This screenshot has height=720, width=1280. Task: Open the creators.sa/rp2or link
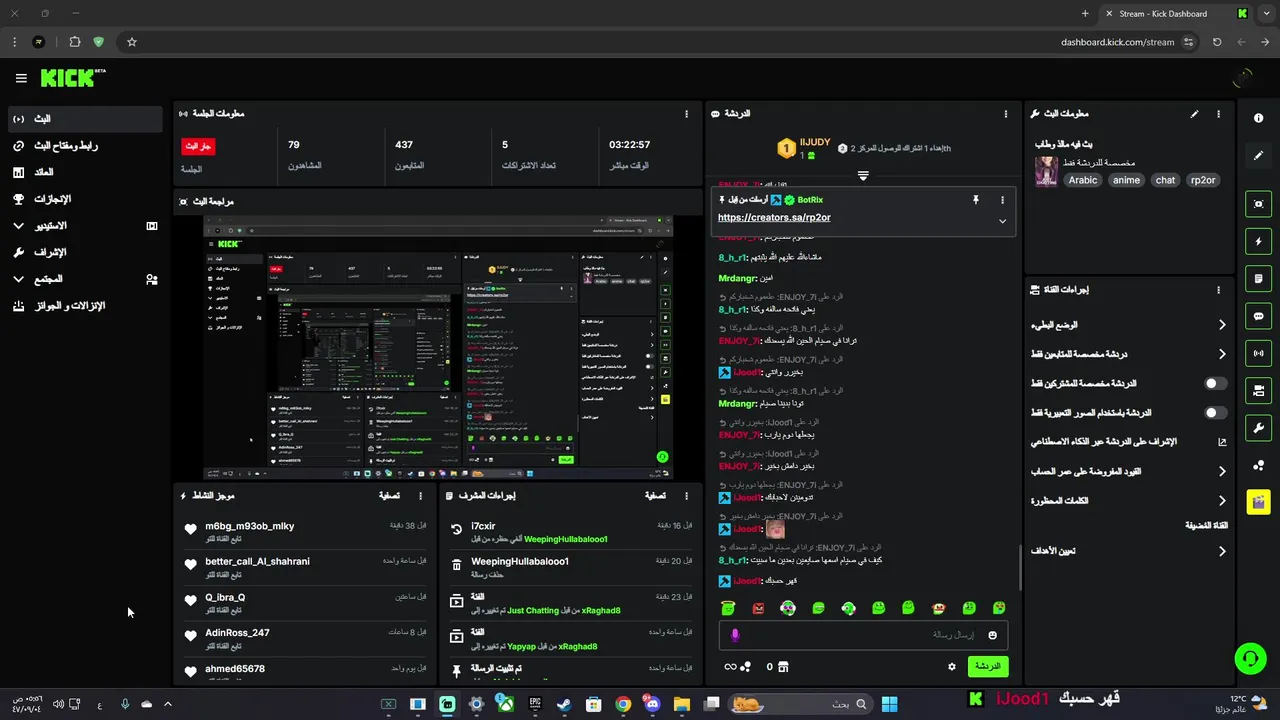[x=774, y=218]
